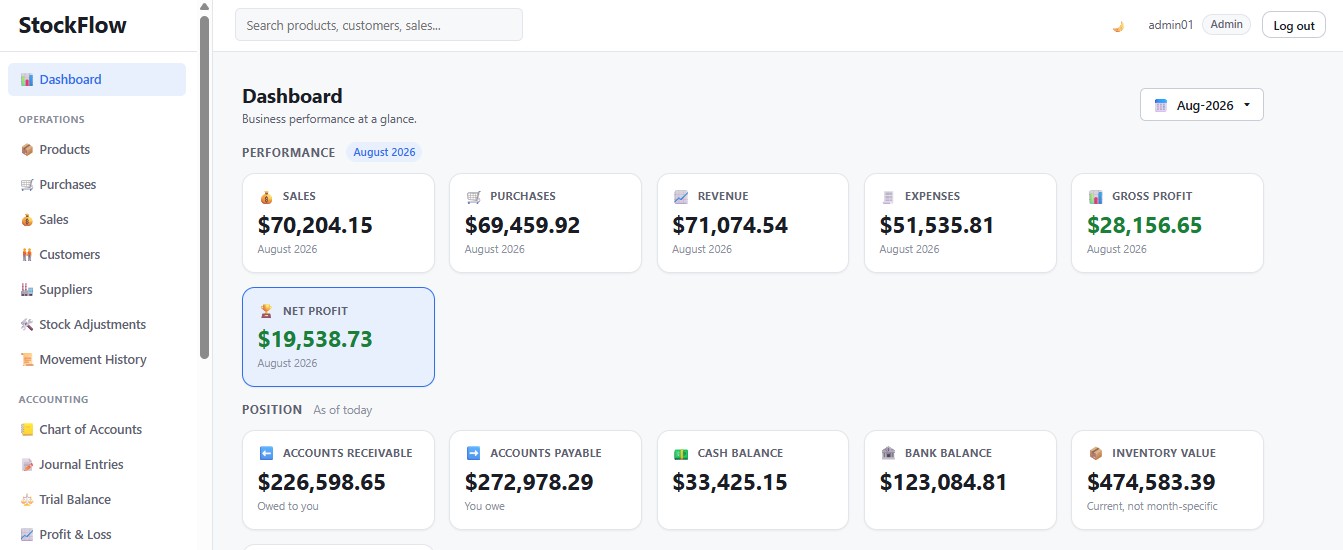The width and height of the screenshot is (1343, 550).
Task: Open Movement History
Action: click(x=97, y=360)
